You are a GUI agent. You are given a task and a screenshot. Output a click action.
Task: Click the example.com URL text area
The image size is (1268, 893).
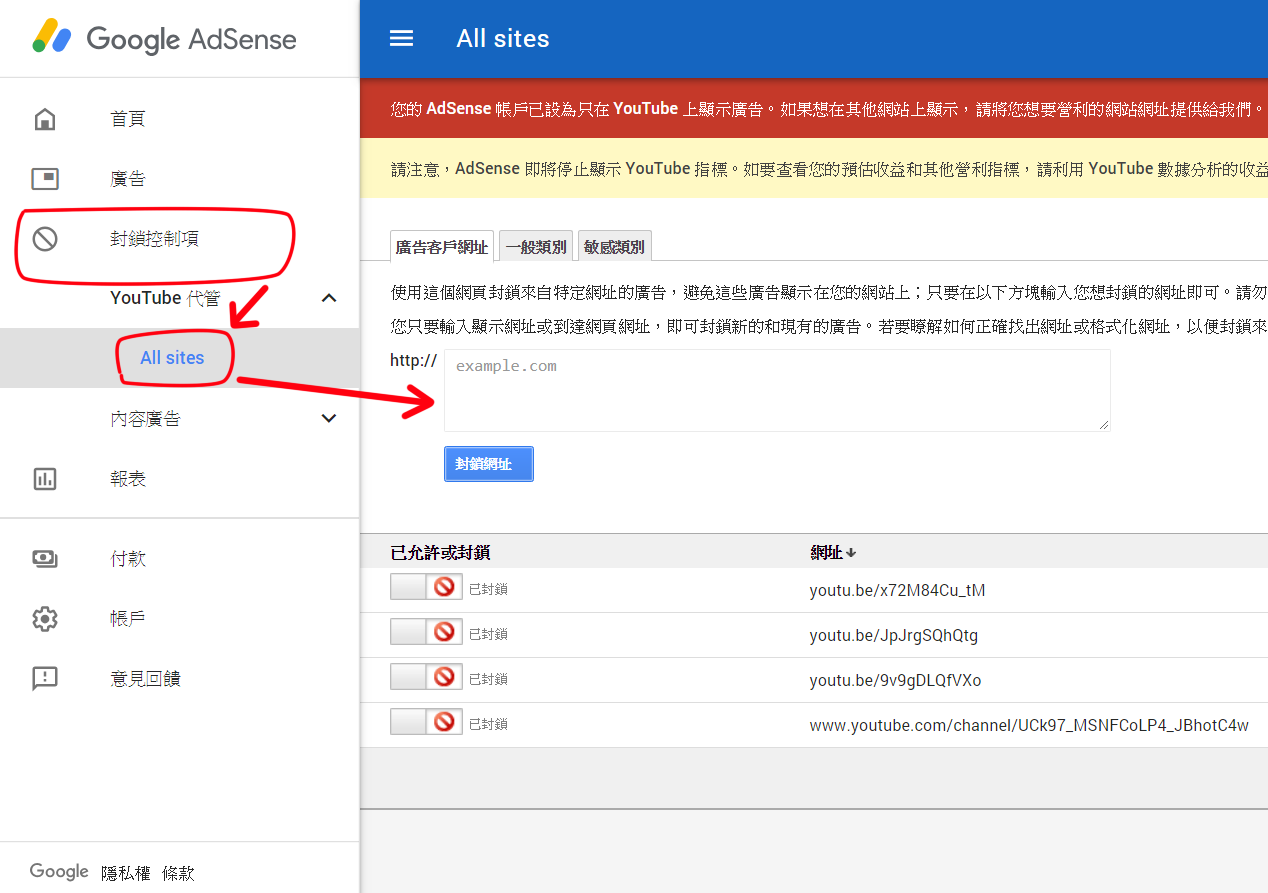[777, 390]
